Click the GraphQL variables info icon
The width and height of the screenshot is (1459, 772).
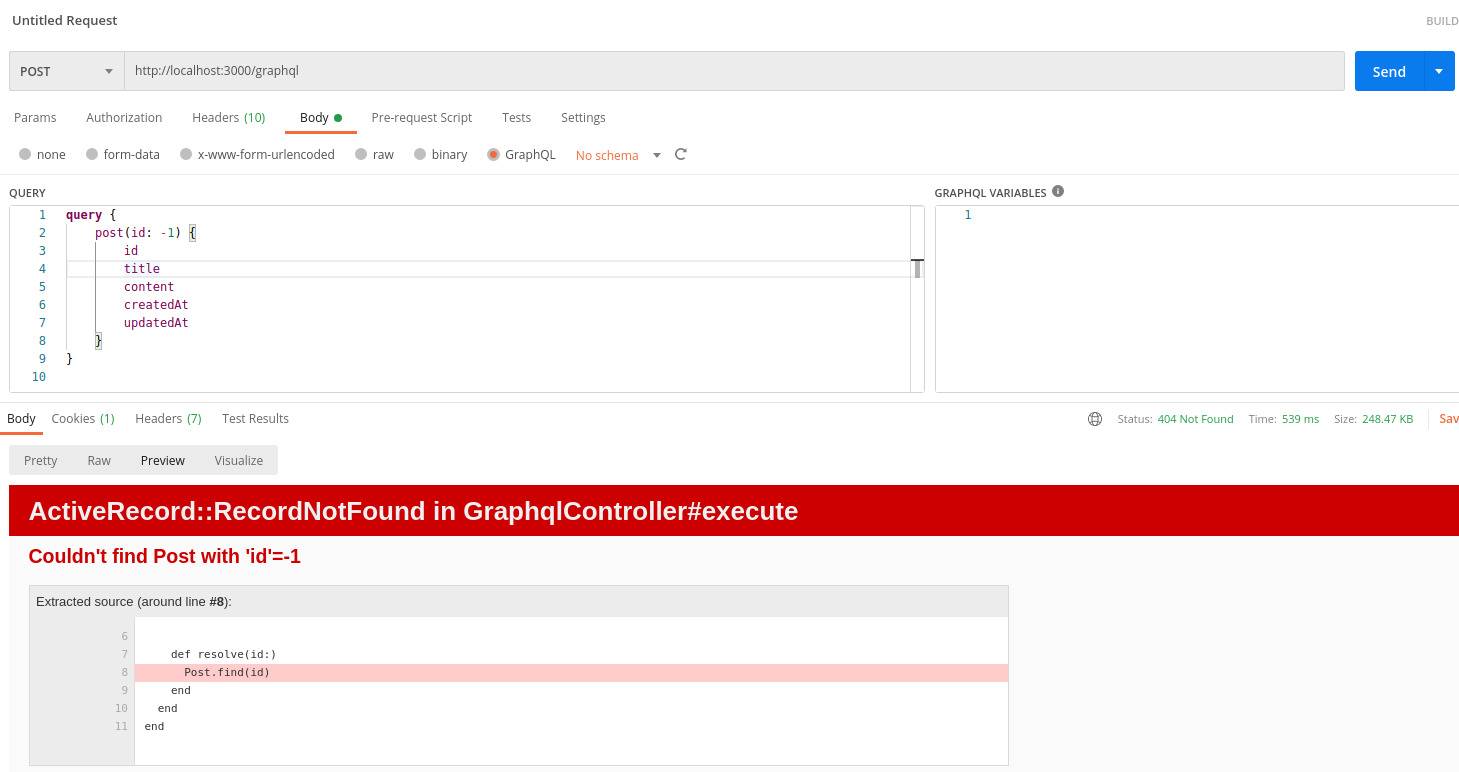tap(1058, 191)
